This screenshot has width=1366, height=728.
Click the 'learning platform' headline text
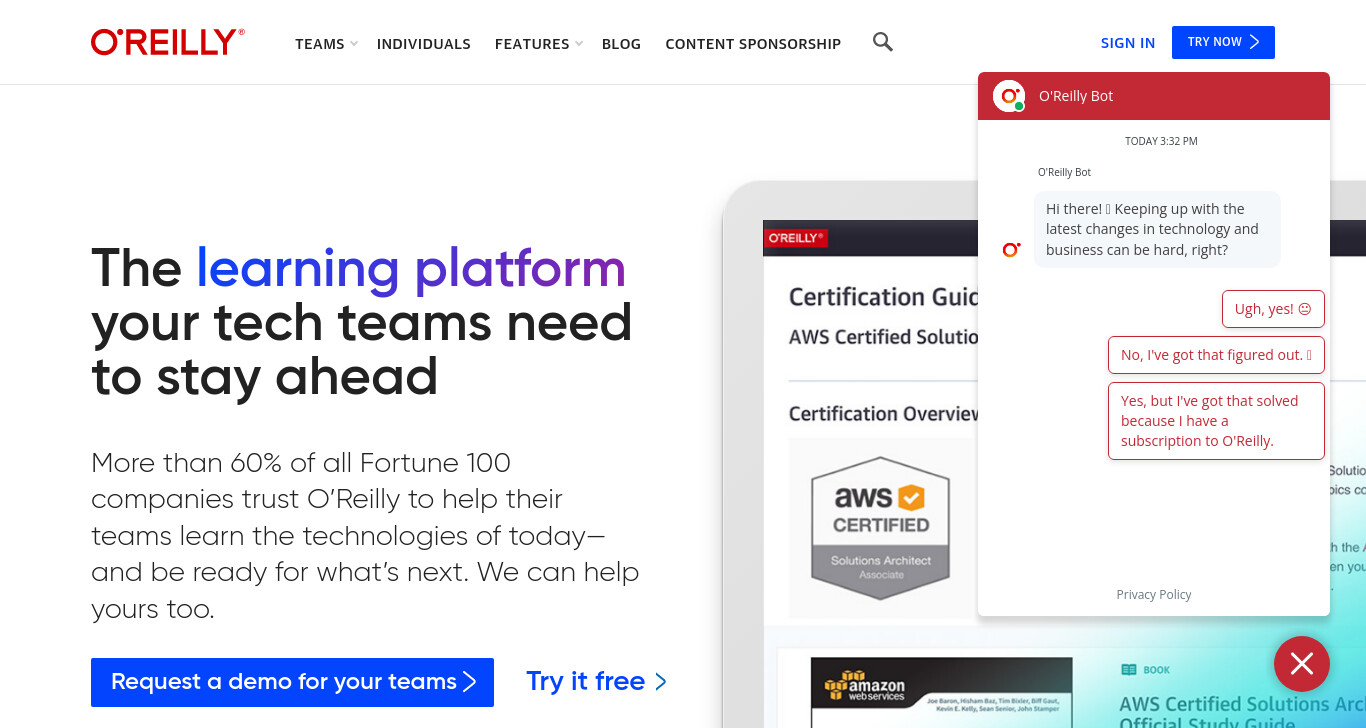click(x=411, y=268)
